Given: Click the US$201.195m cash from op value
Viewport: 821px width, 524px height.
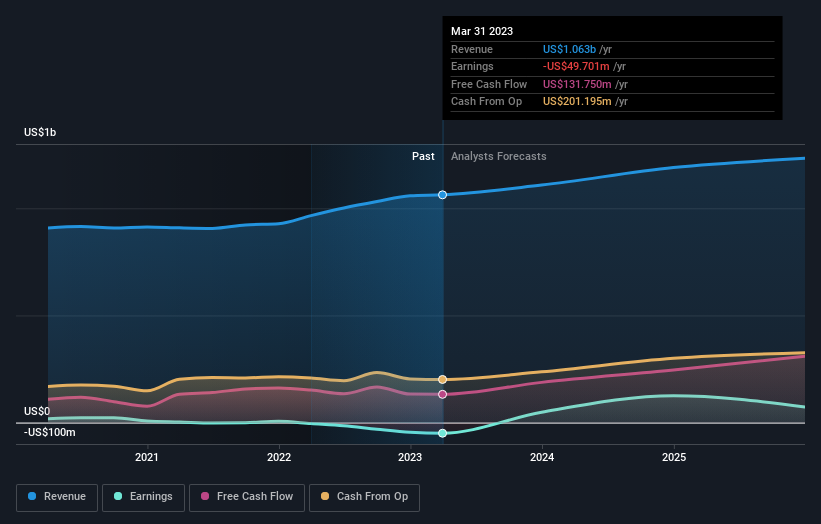Looking at the screenshot, I should pos(577,102).
